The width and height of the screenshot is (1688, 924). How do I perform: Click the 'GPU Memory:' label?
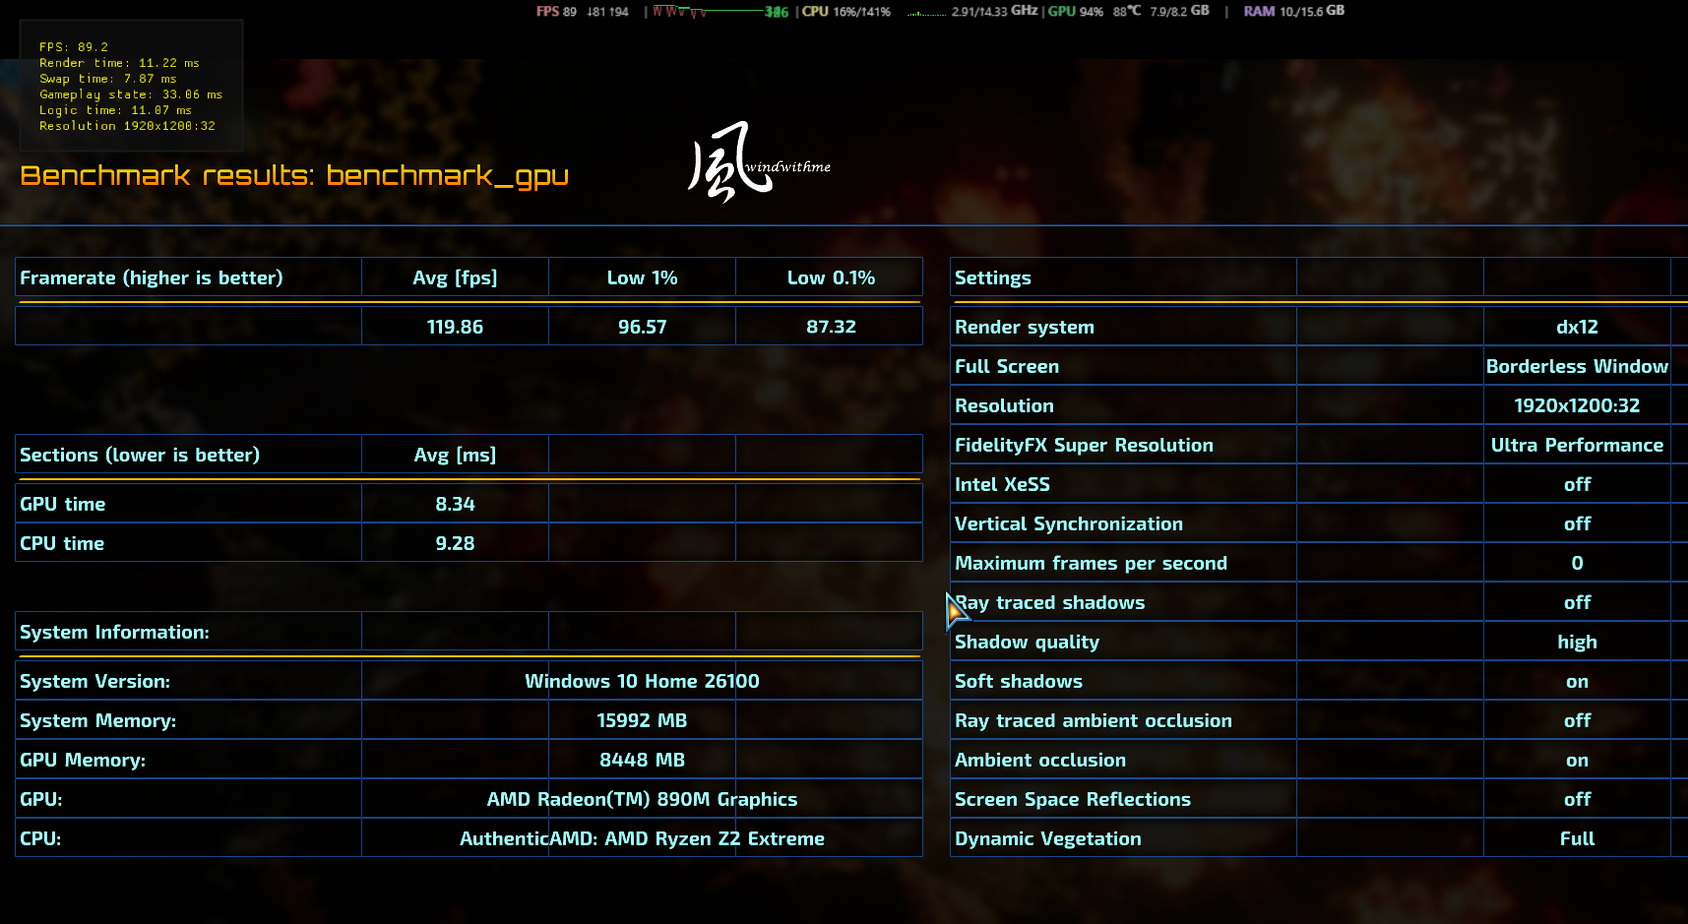83,760
